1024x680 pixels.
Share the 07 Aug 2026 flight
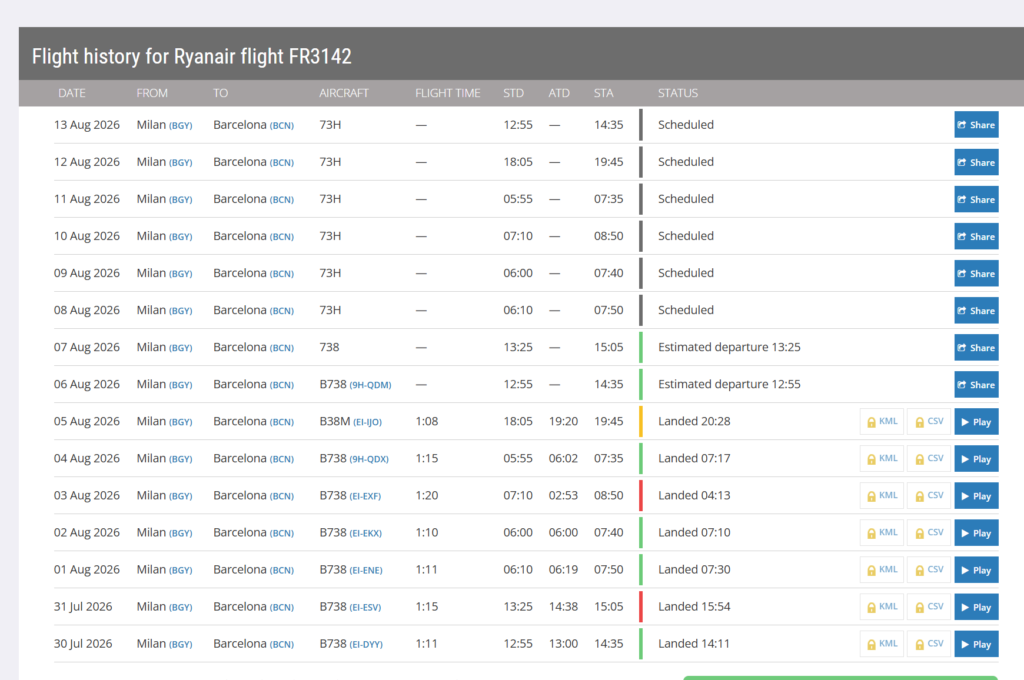tap(976, 348)
